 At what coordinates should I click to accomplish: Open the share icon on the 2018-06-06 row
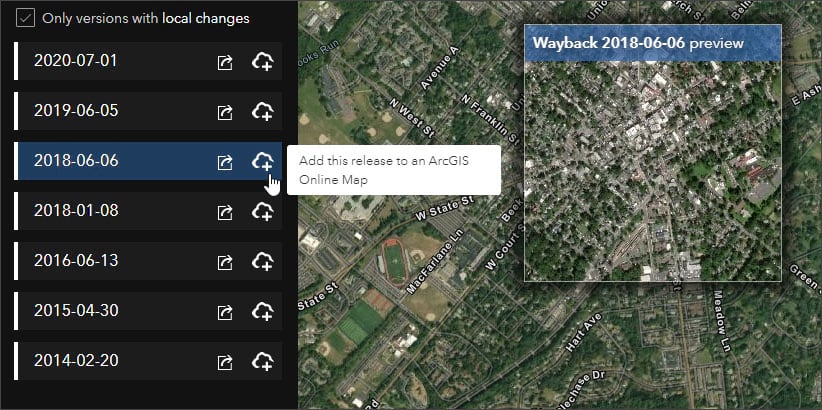(225, 162)
